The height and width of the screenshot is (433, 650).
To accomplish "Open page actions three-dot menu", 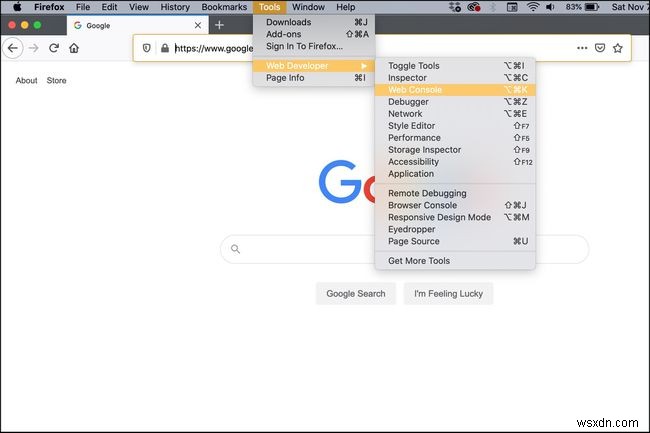I will coord(582,48).
